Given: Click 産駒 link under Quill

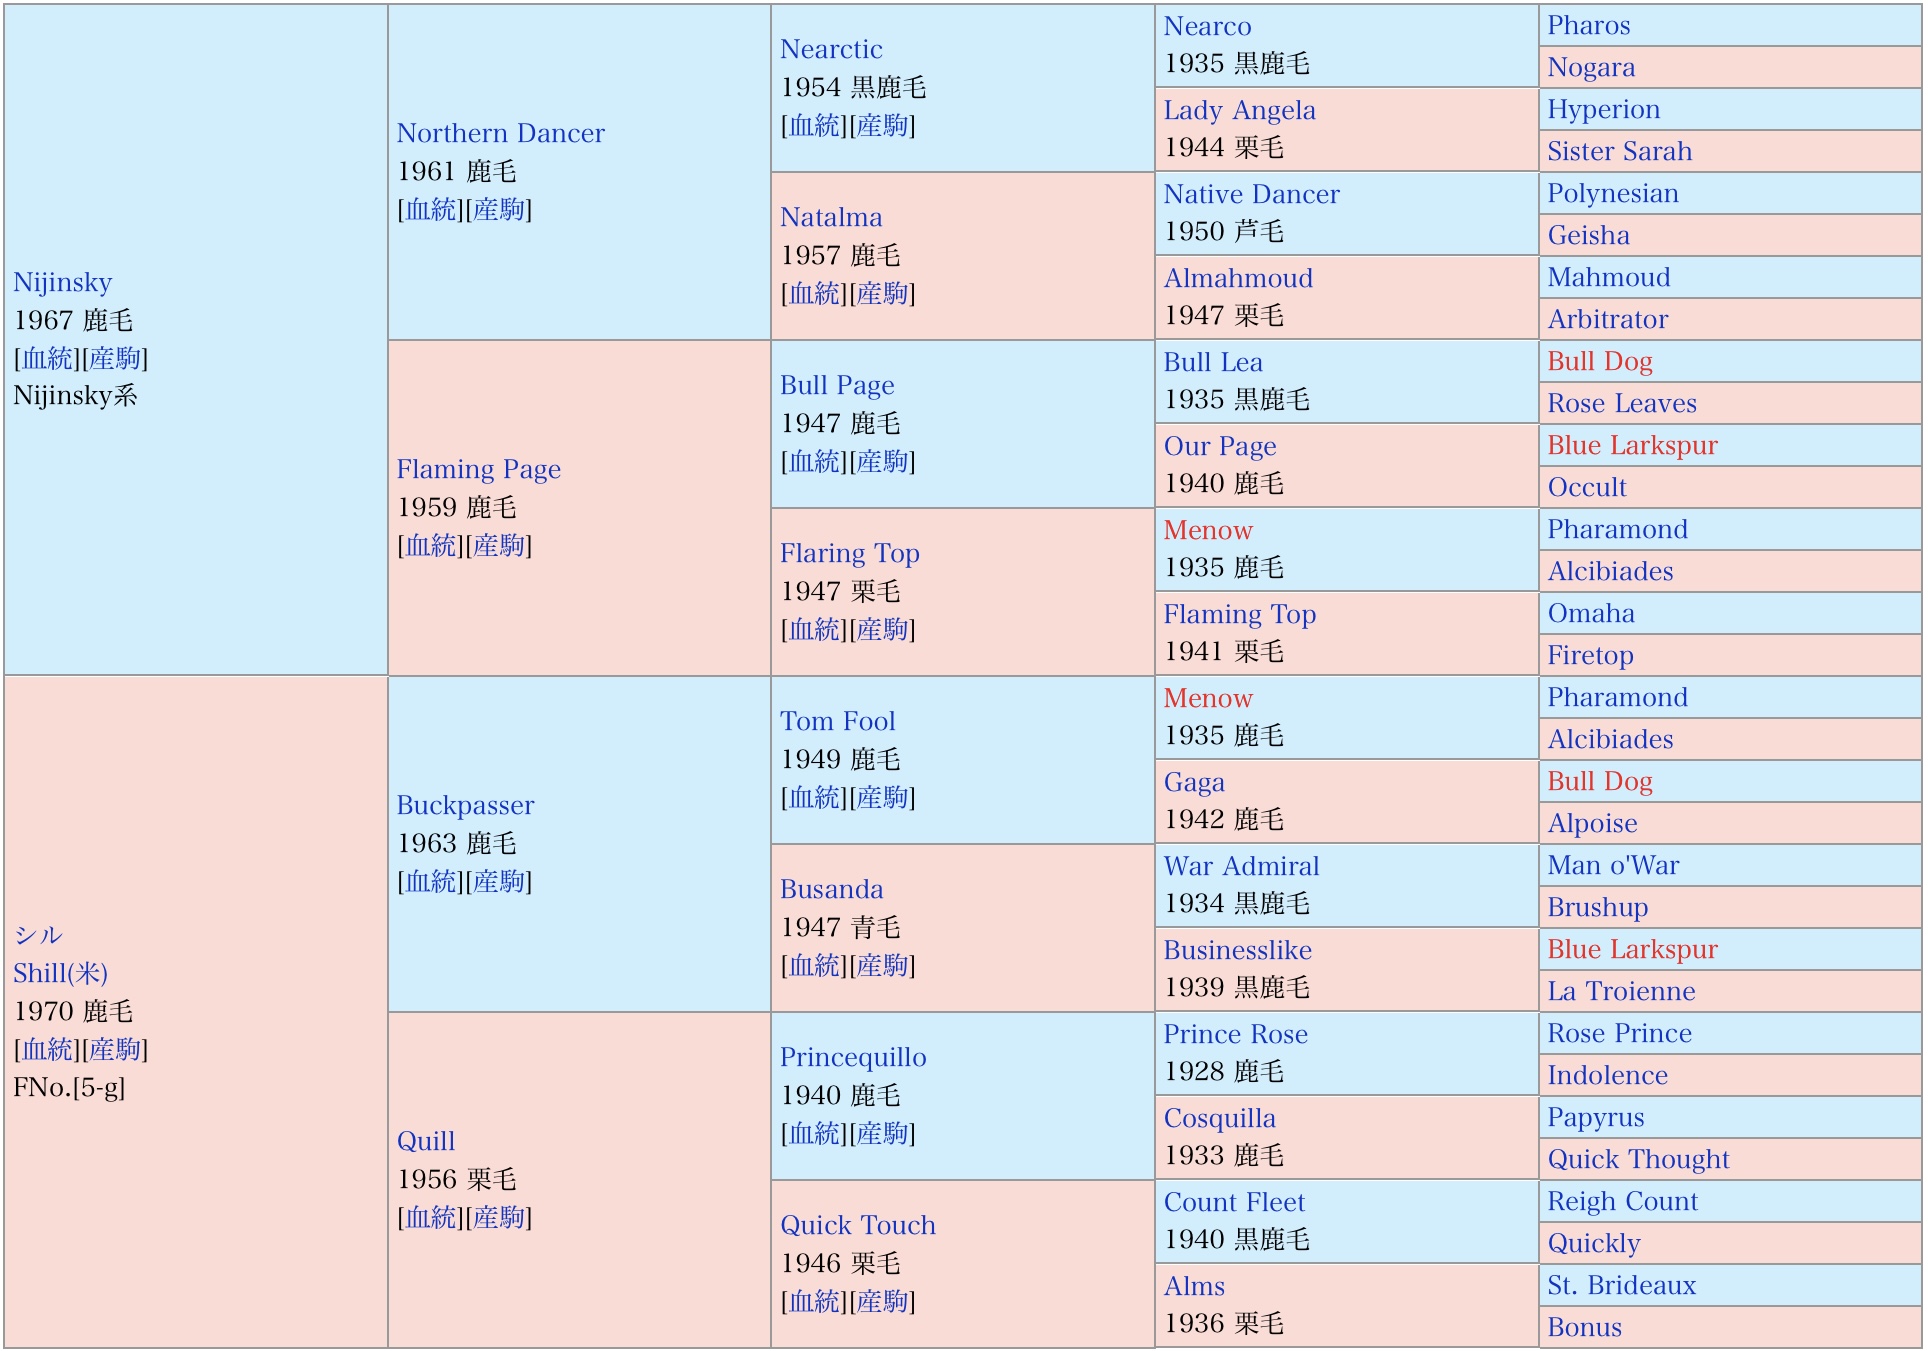Looking at the screenshot, I should (498, 1218).
